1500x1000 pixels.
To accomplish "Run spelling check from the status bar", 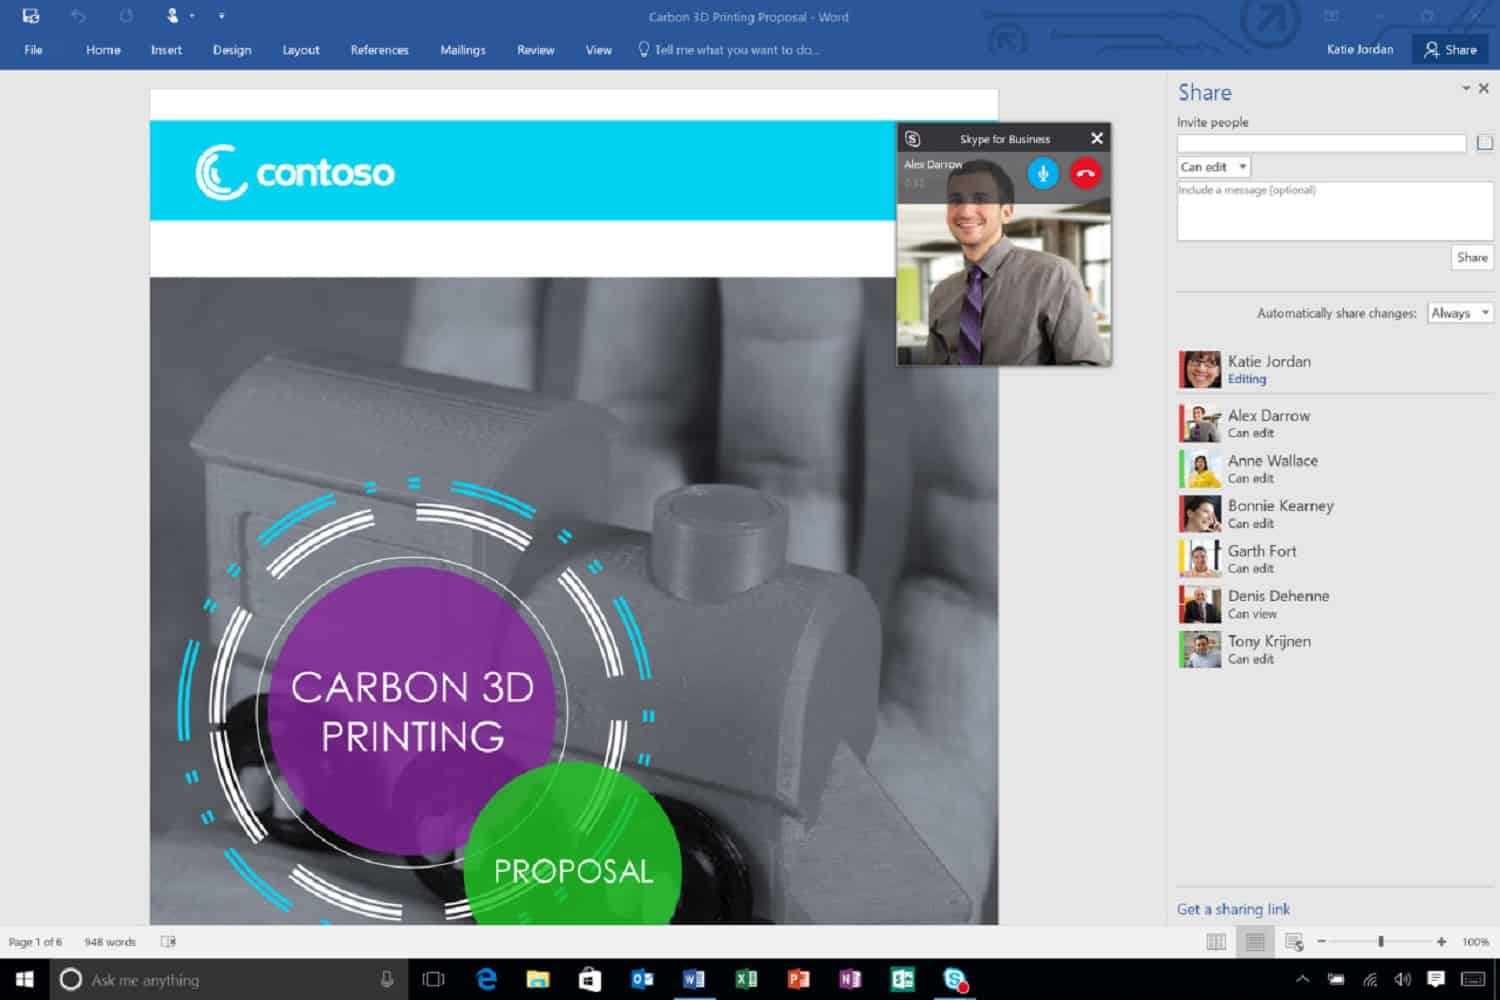I will [168, 941].
